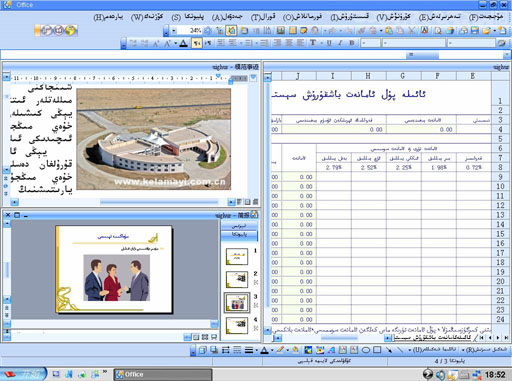Select slide 4 thumbnail in slide panel

click(x=237, y=326)
